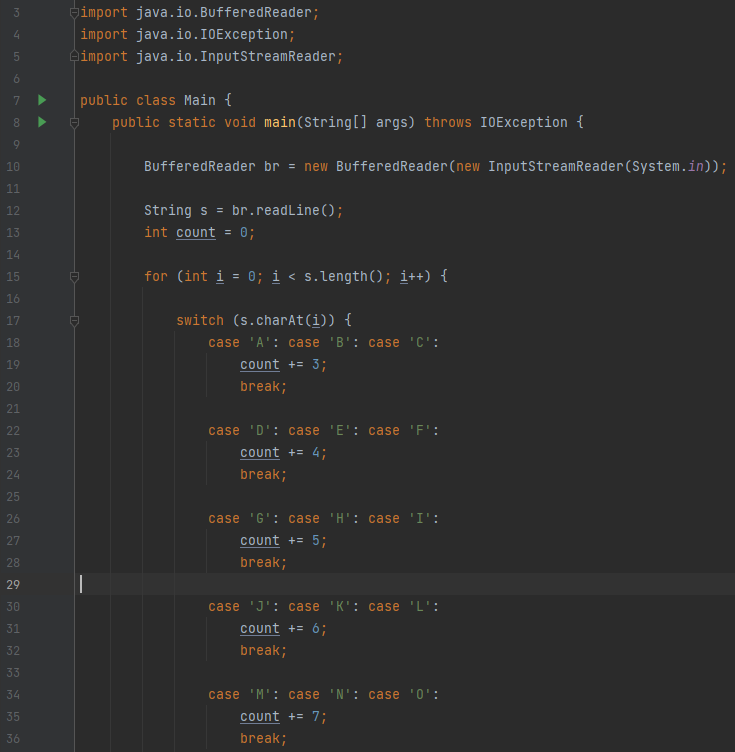Click 'count += 4;' statement
Viewport: 735px width, 752px height.
click(283, 453)
